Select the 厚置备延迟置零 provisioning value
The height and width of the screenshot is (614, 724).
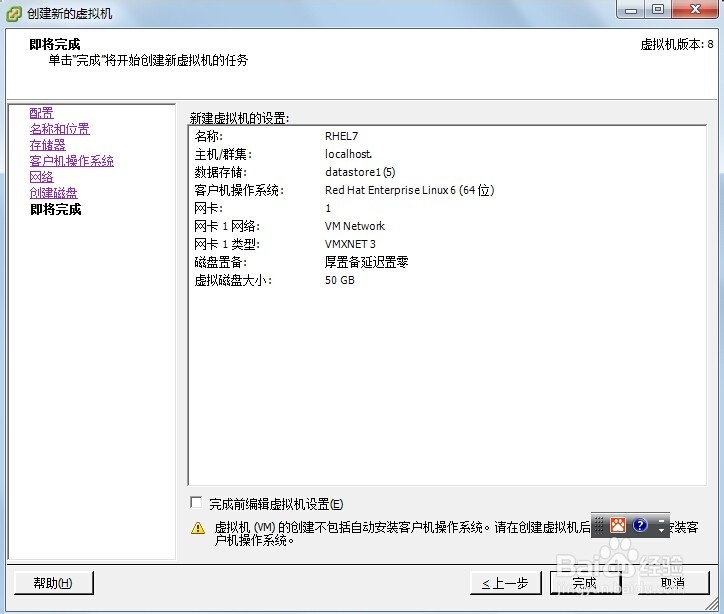[x=367, y=262]
